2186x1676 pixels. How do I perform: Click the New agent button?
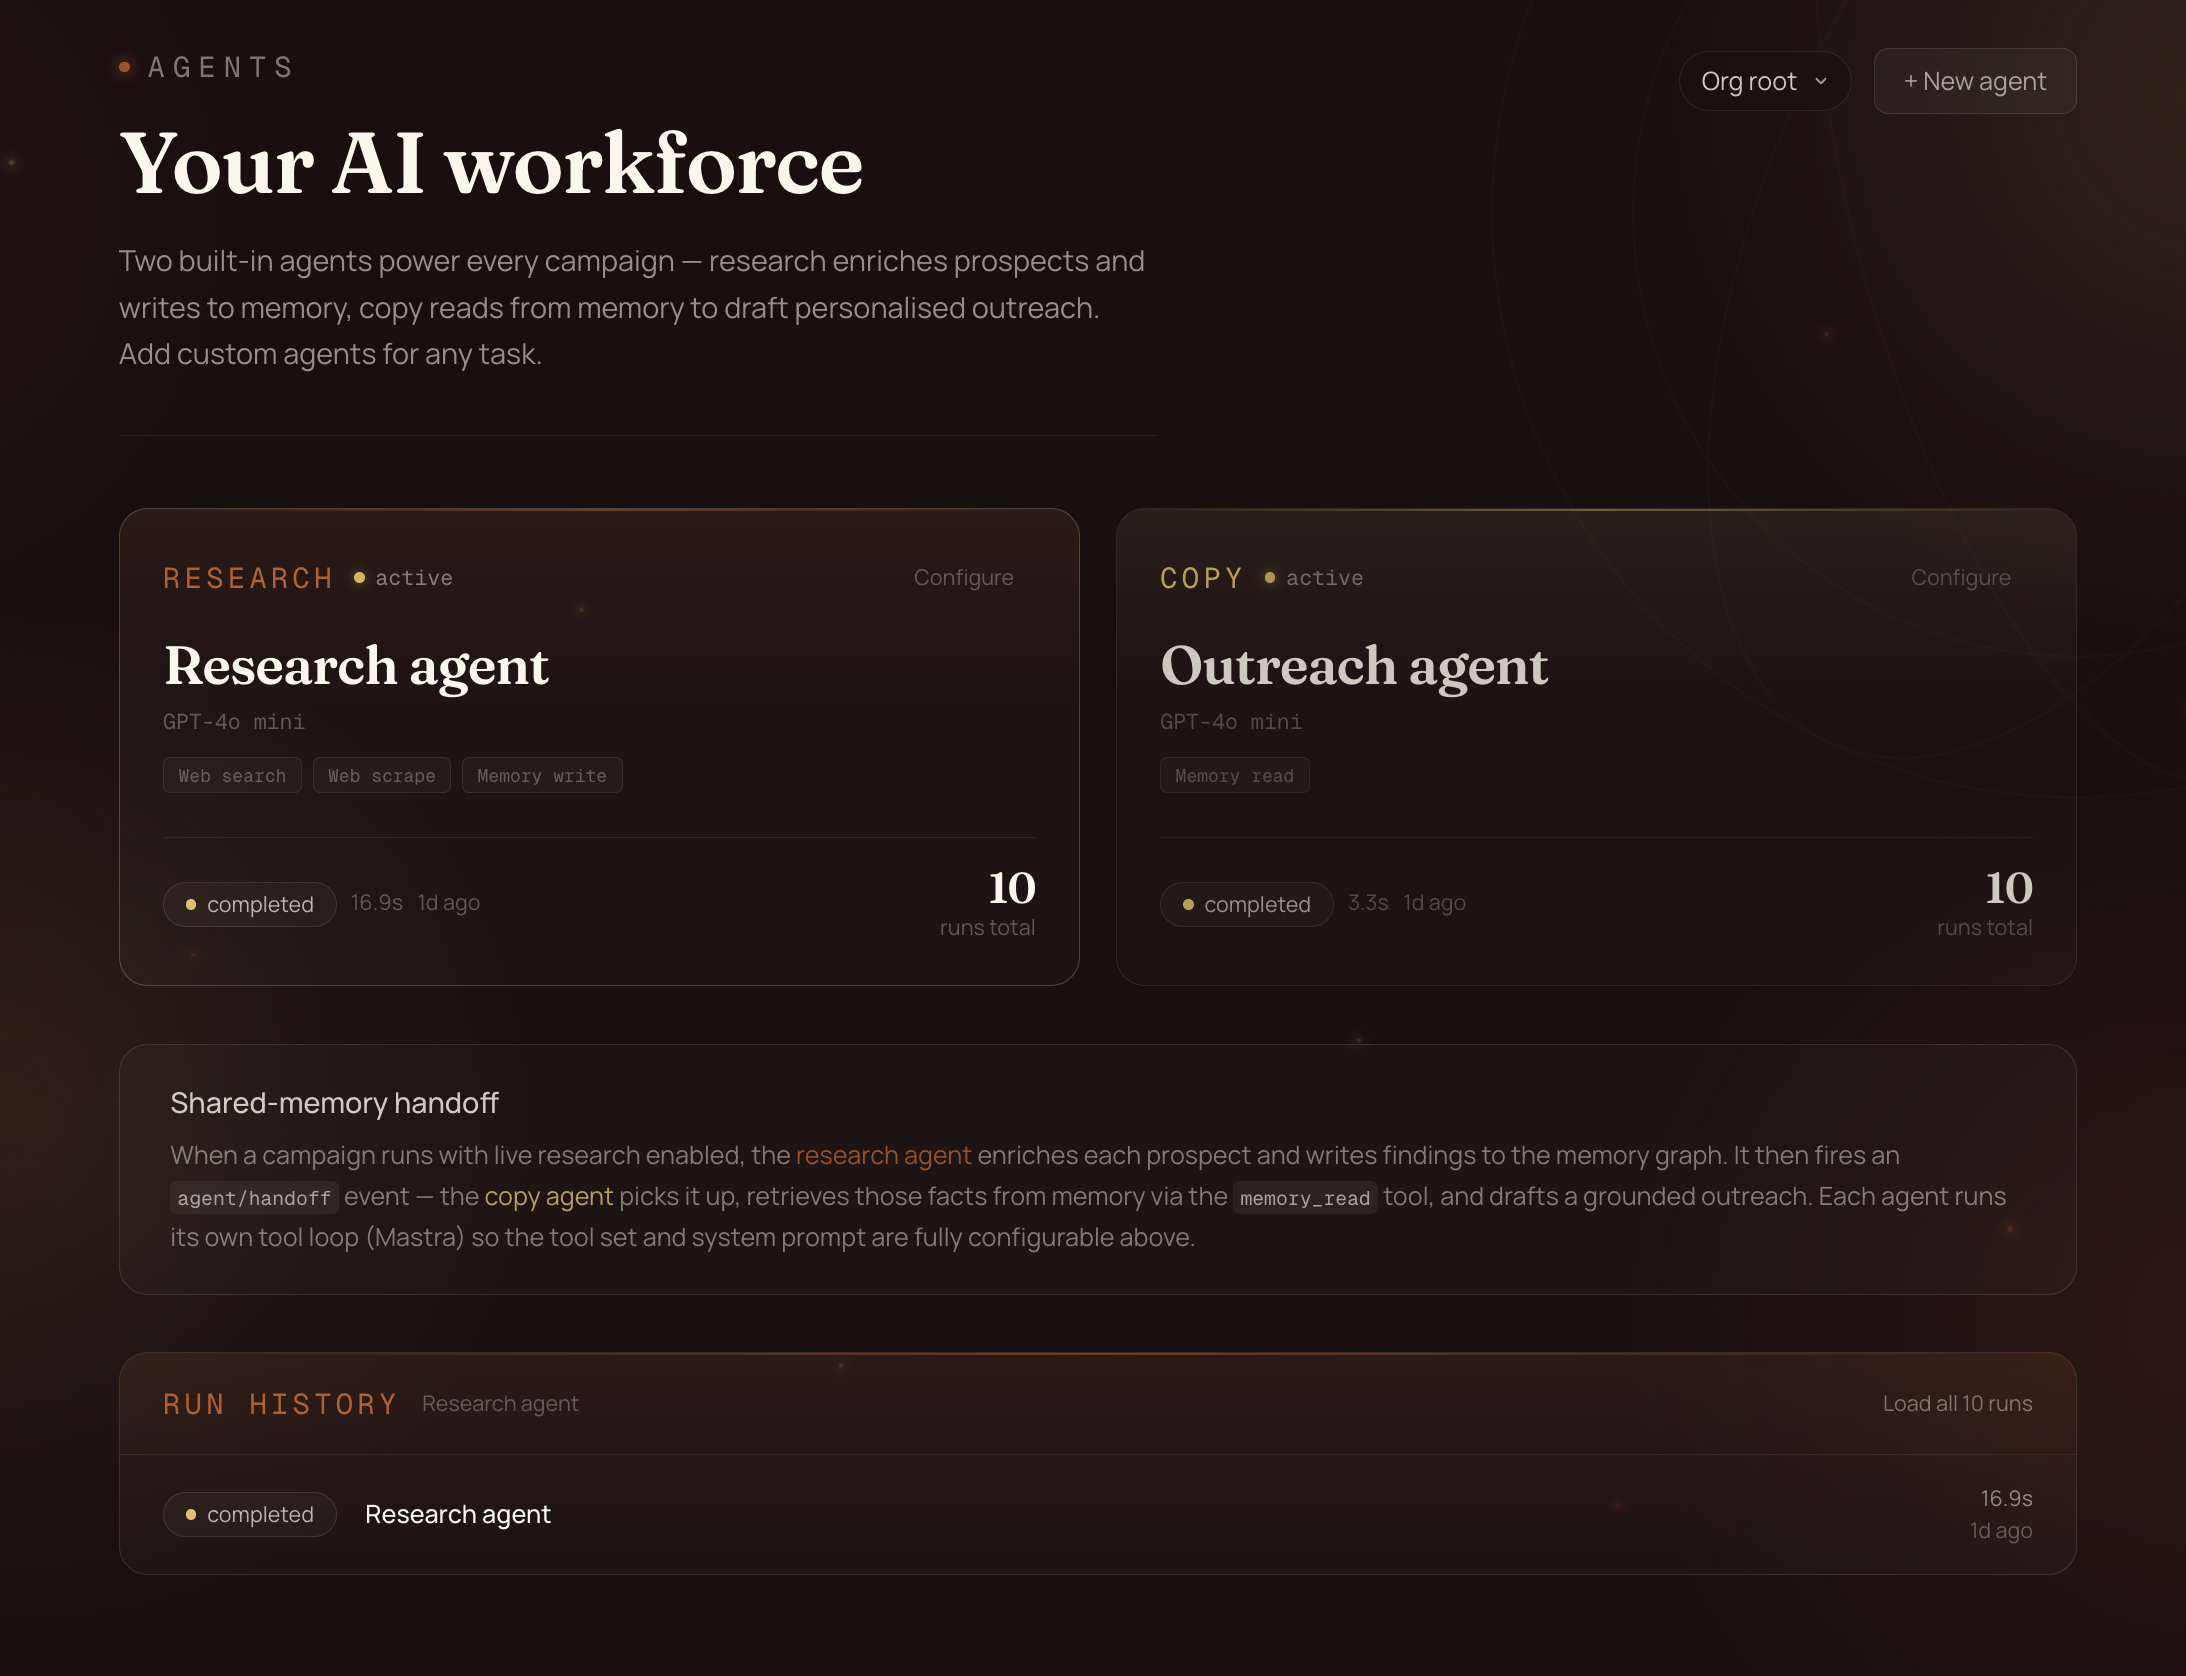(x=1974, y=81)
